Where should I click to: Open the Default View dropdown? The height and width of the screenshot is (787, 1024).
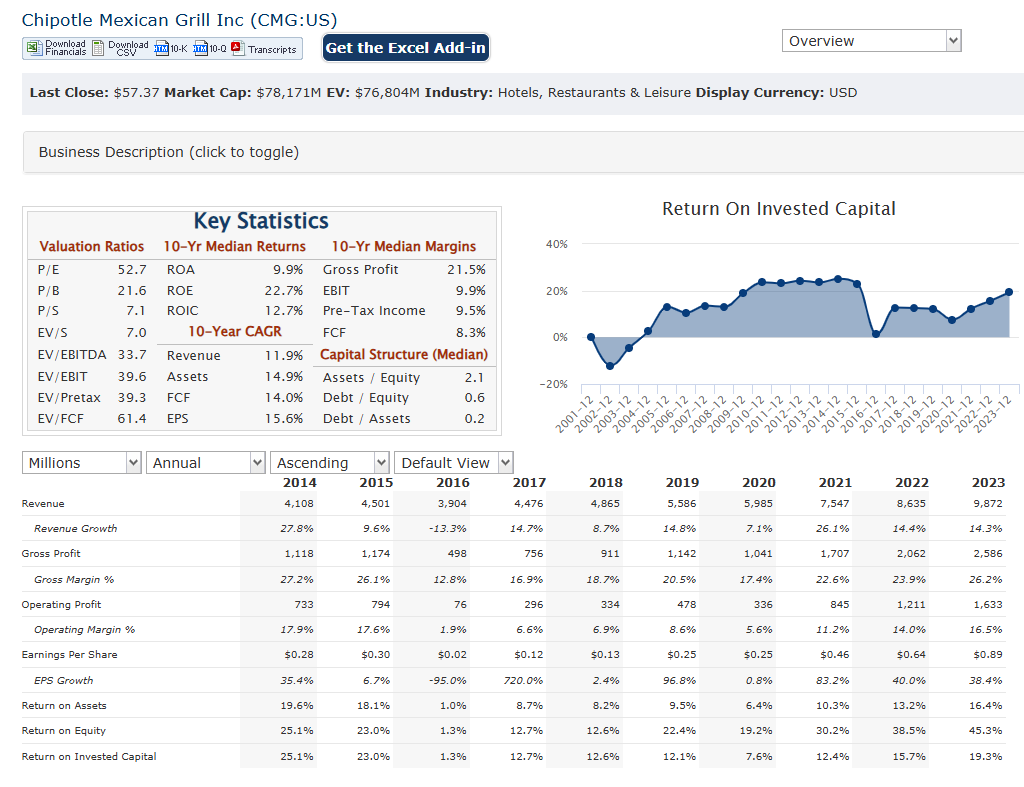(x=454, y=463)
